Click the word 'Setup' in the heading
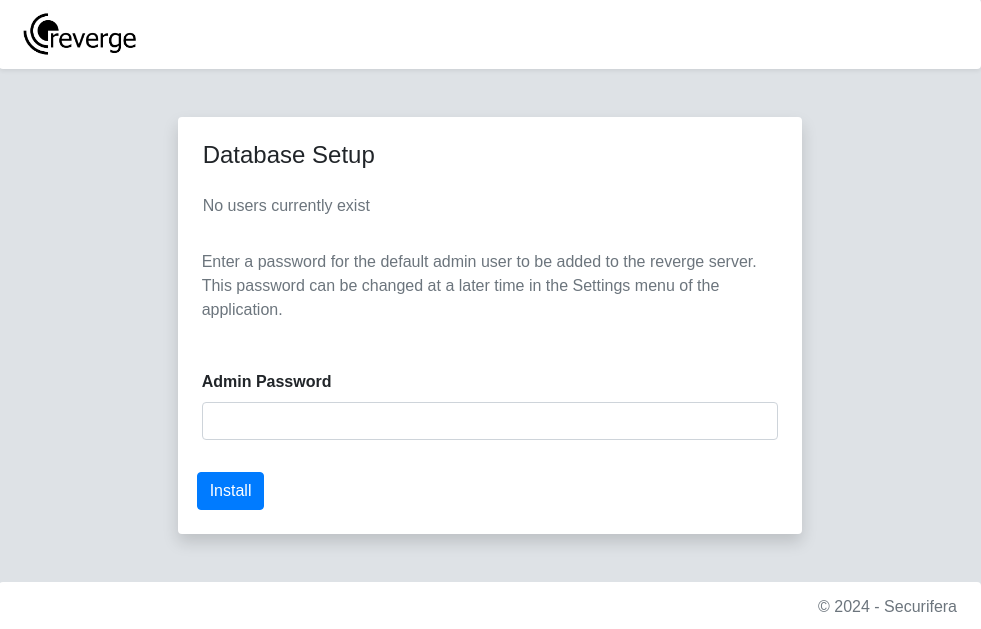 tap(343, 155)
